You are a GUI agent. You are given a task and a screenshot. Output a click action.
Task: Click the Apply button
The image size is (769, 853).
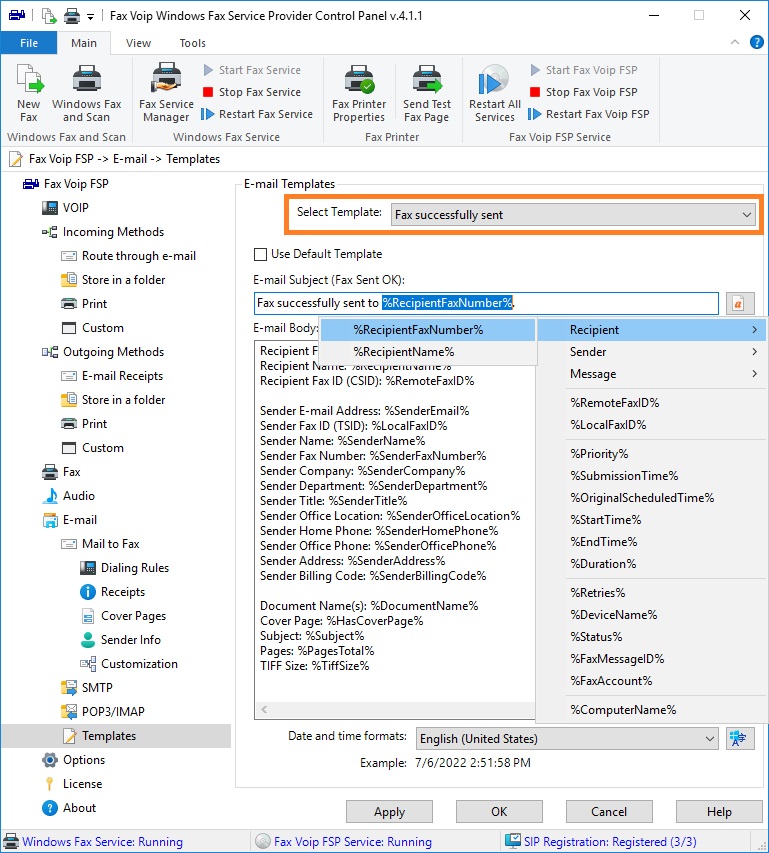pos(389,812)
